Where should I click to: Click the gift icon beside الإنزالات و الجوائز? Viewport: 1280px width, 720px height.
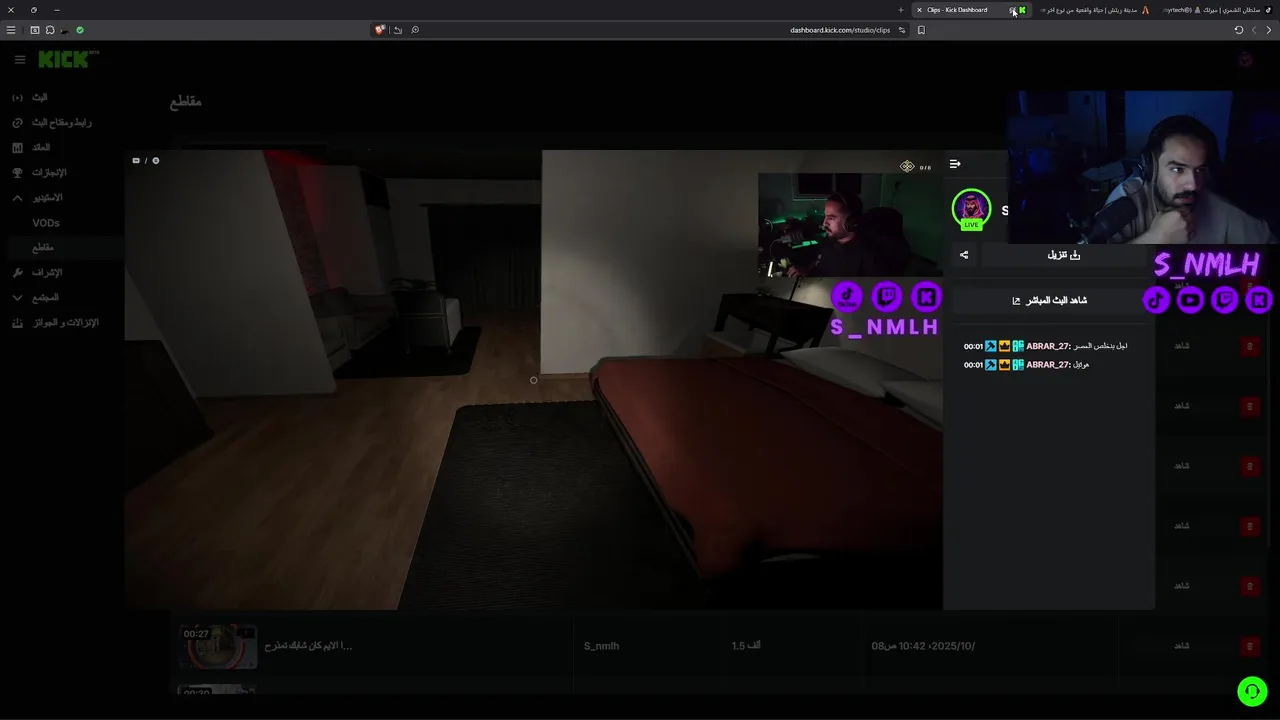[17, 322]
